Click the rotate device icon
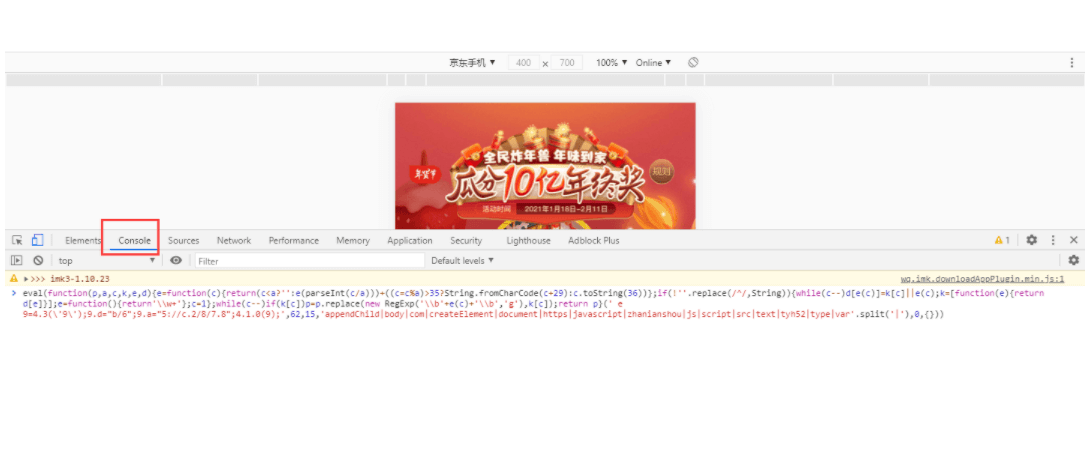Screen dimensions: 1088x475 coord(692,62)
